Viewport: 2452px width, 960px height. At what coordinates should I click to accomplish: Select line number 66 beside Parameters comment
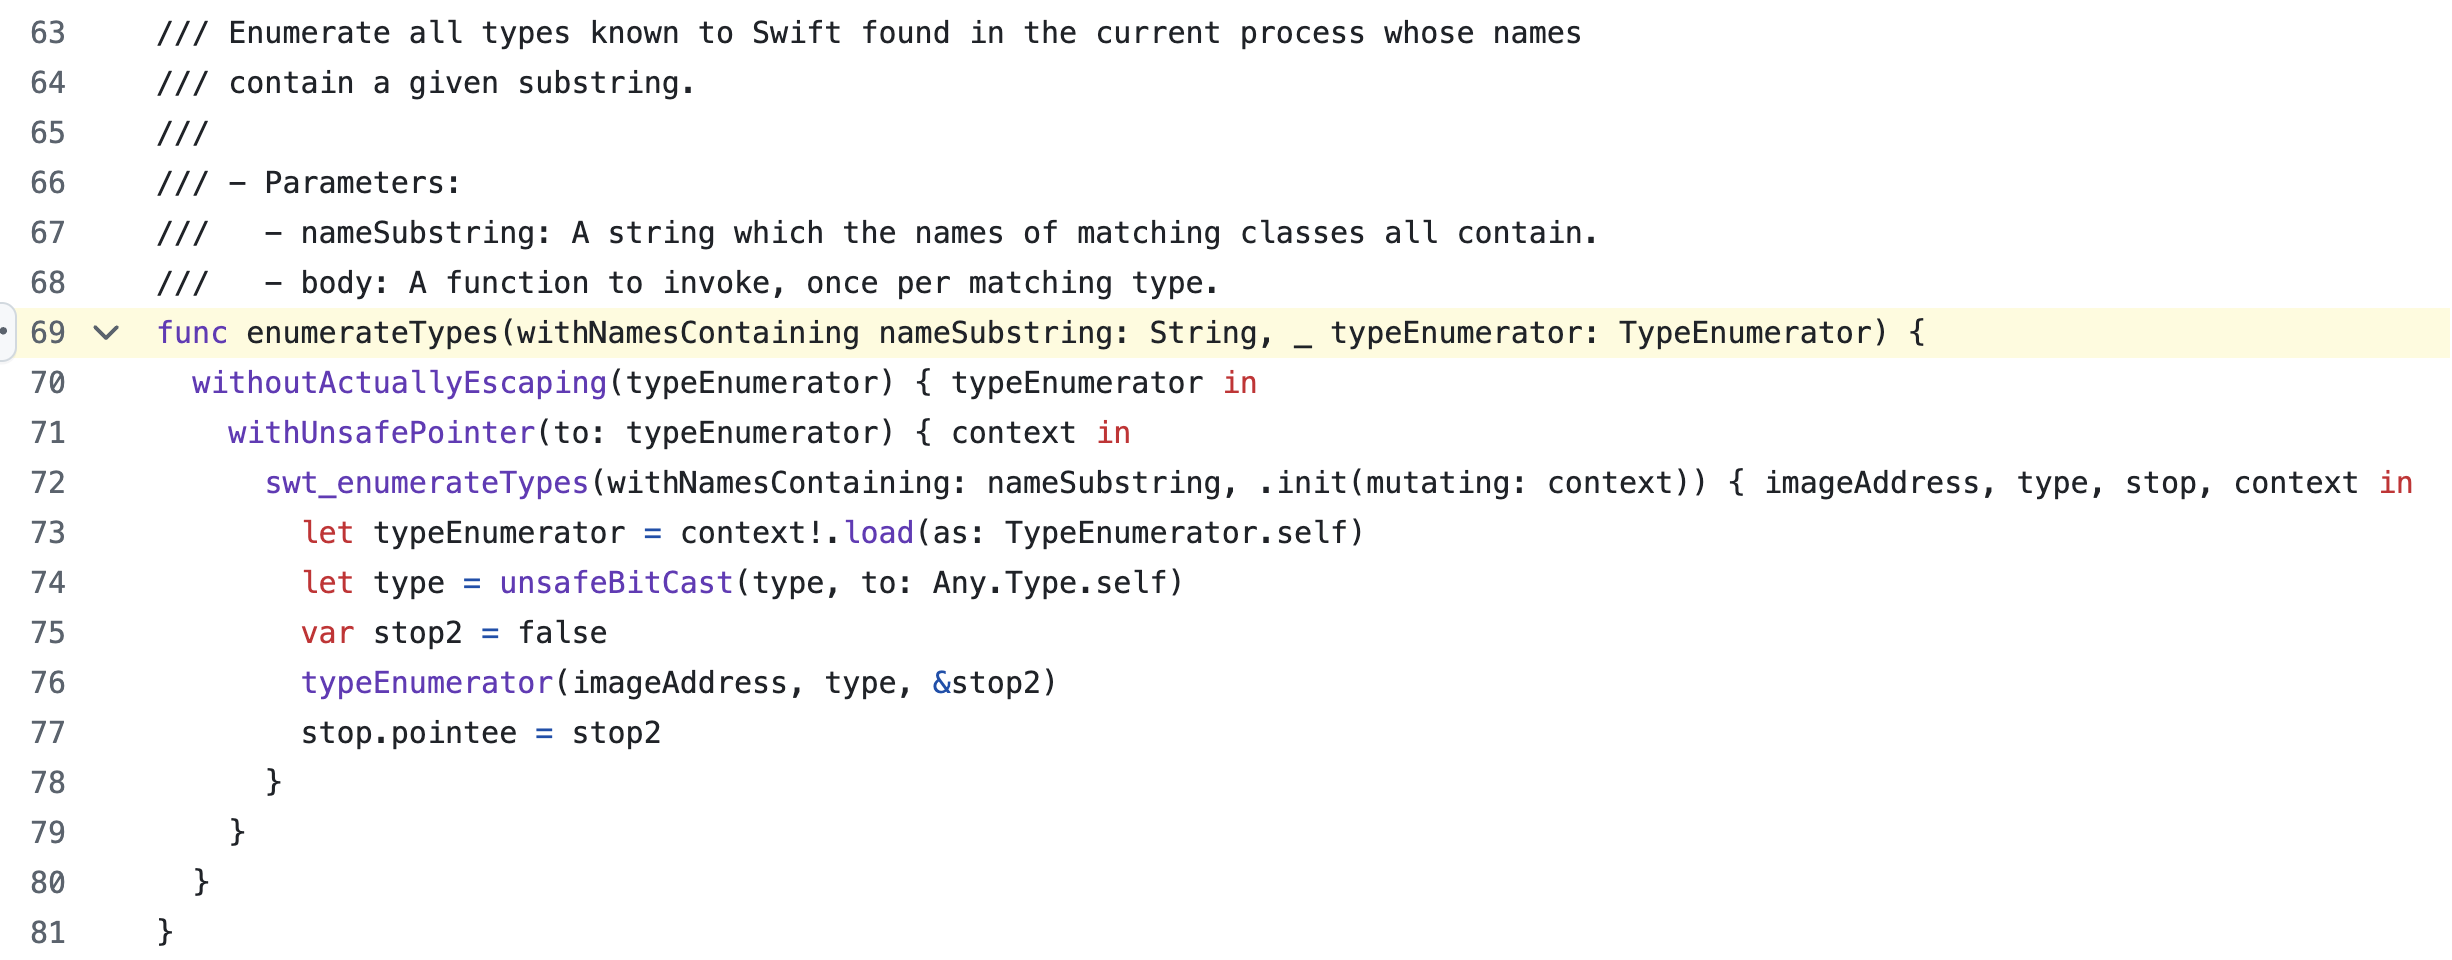[48, 183]
